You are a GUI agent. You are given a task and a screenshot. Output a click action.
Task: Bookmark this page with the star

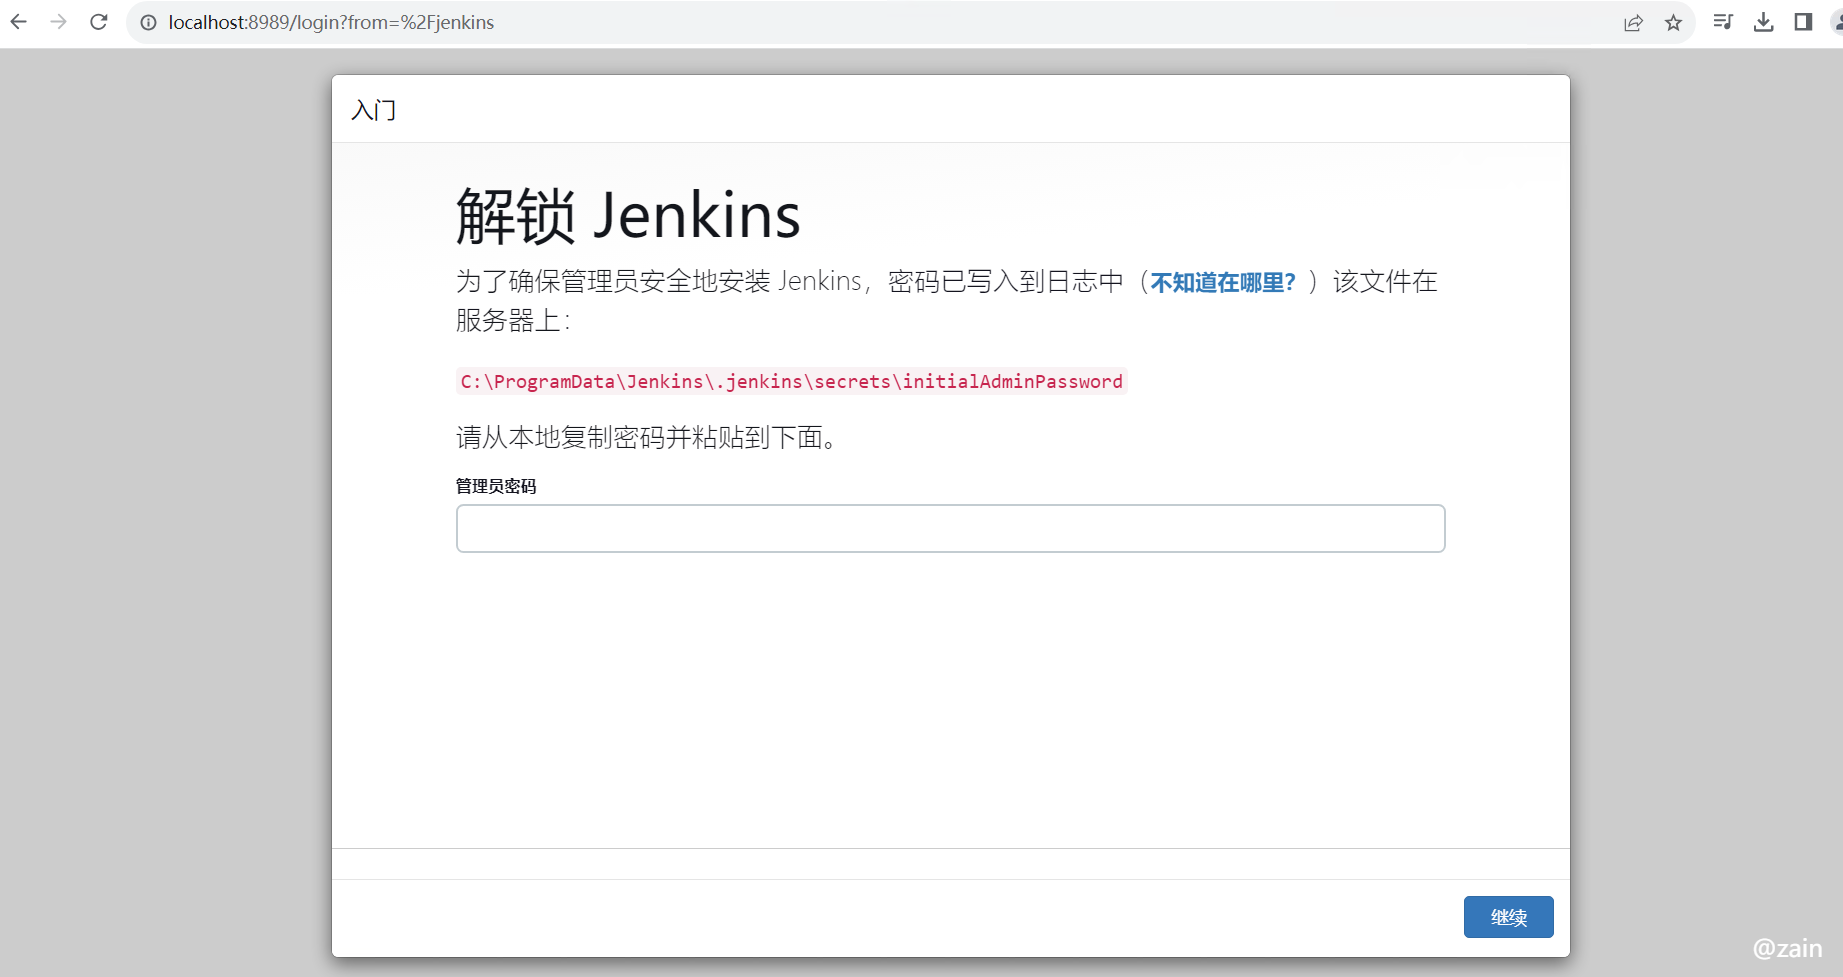coord(1673,22)
